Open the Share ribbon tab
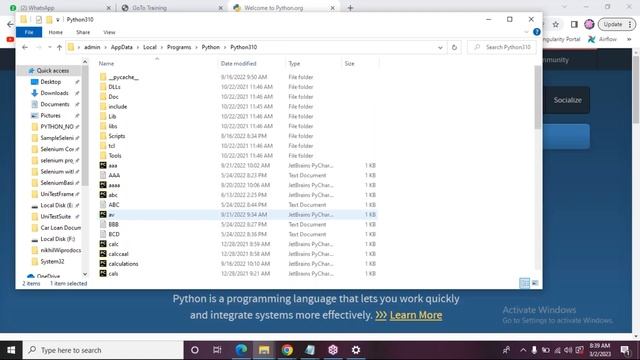This screenshot has width=640, height=360. [x=83, y=32]
